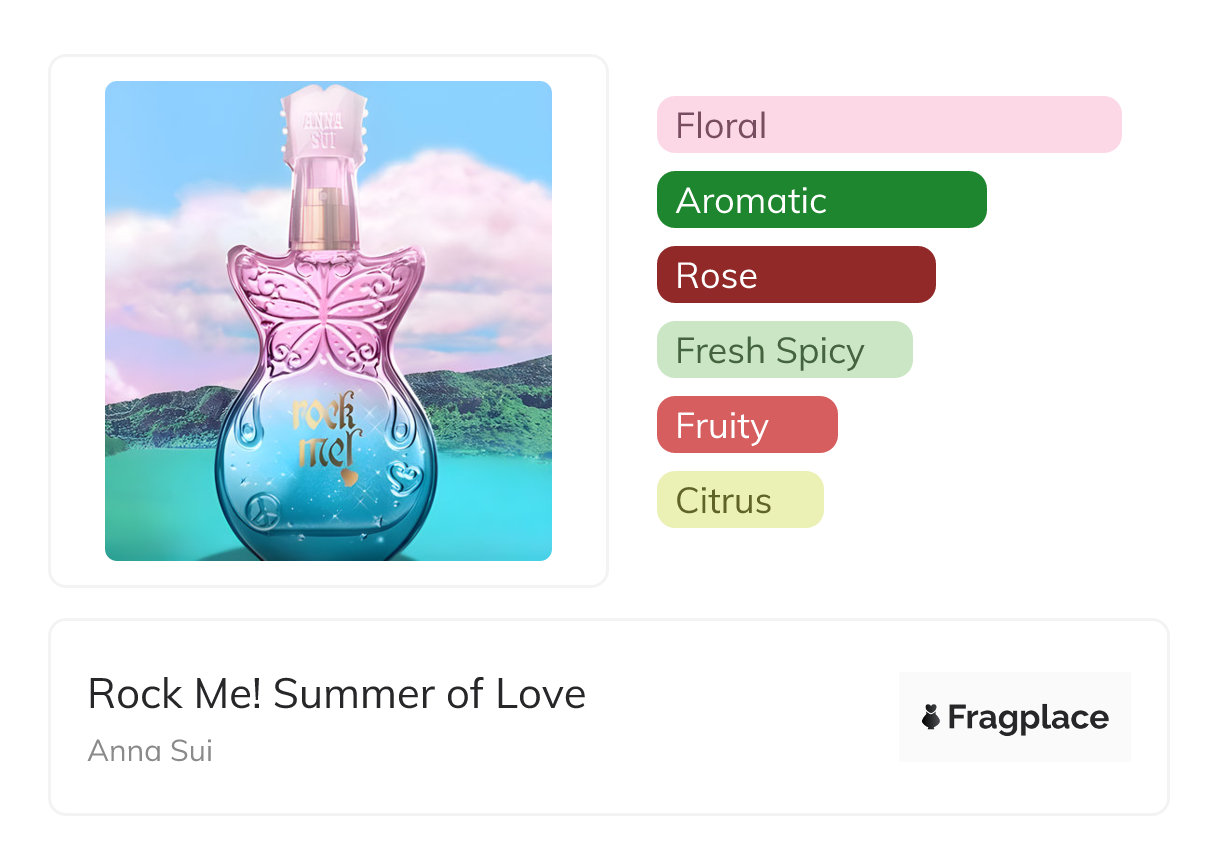Choose the Citrus accord bar
Viewport: 1218px width, 864px height.
coord(739,500)
